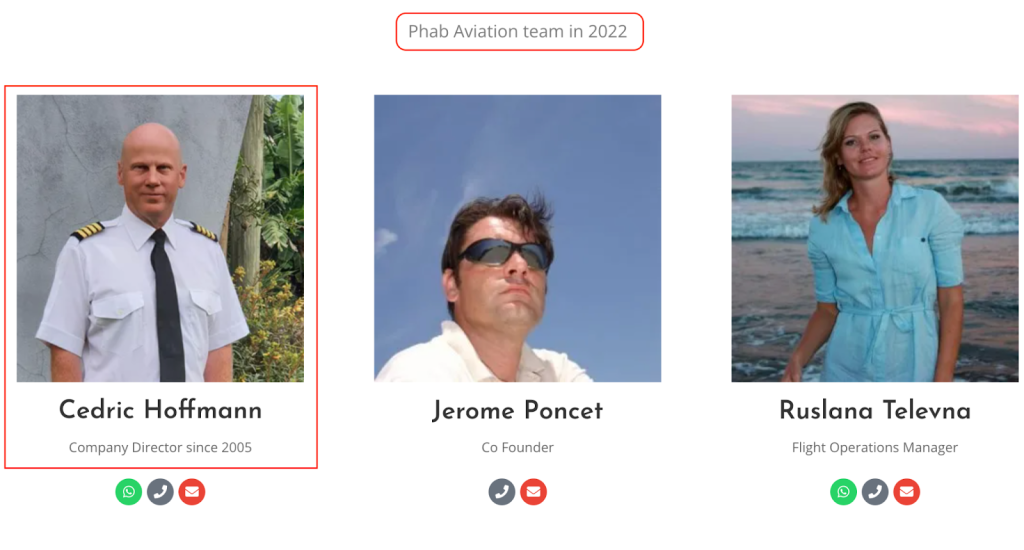Image resolution: width=1024 pixels, height=550 pixels.
Task: Open Ruslana Televna's beach photo
Action: (x=875, y=238)
